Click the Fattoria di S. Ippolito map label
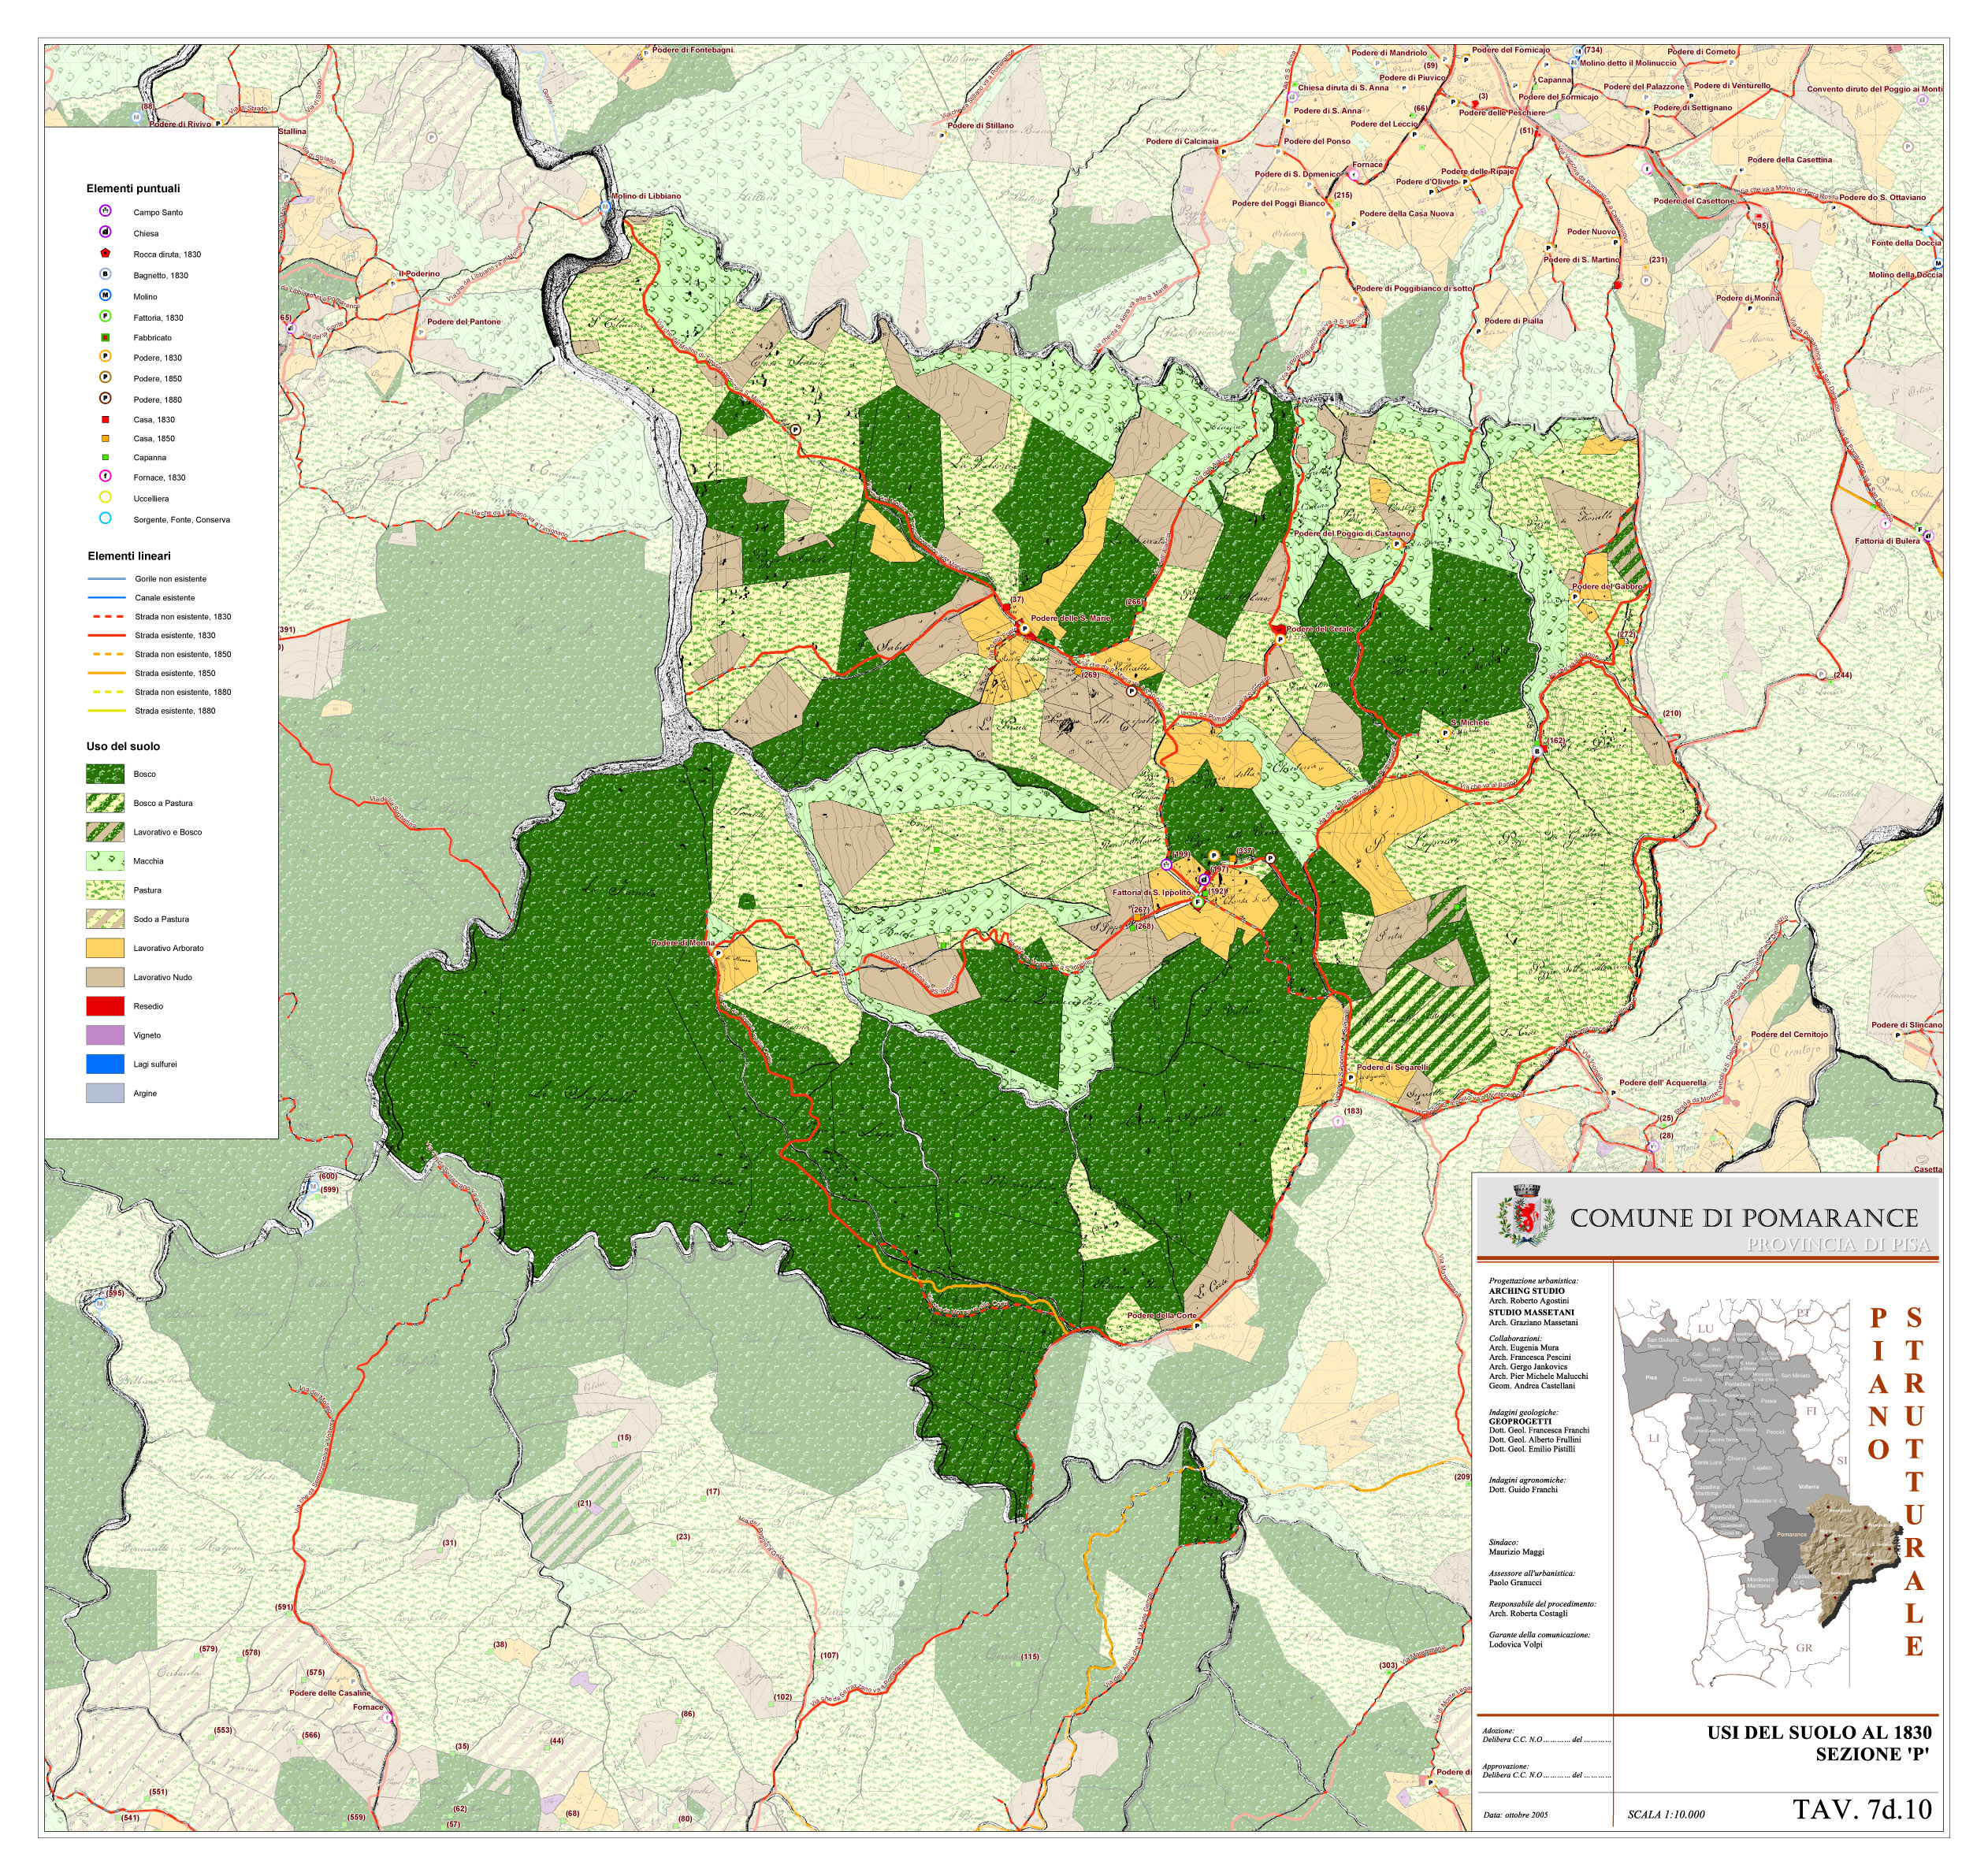 click(1151, 892)
